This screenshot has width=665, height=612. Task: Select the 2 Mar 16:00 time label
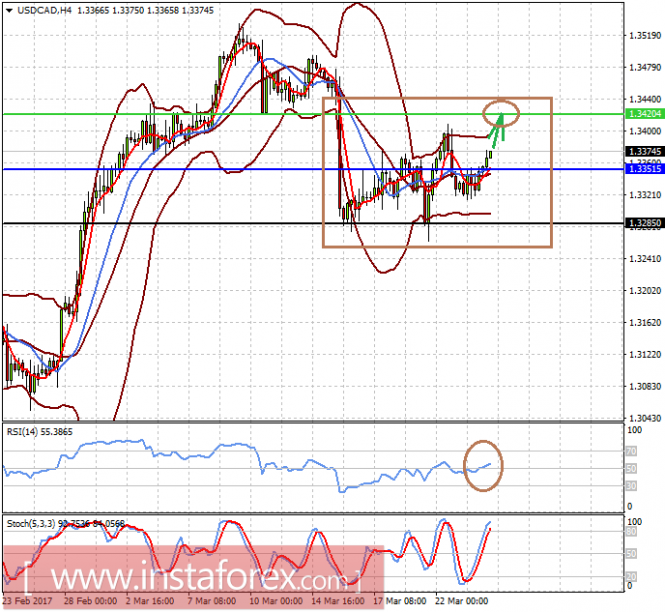coord(150,601)
